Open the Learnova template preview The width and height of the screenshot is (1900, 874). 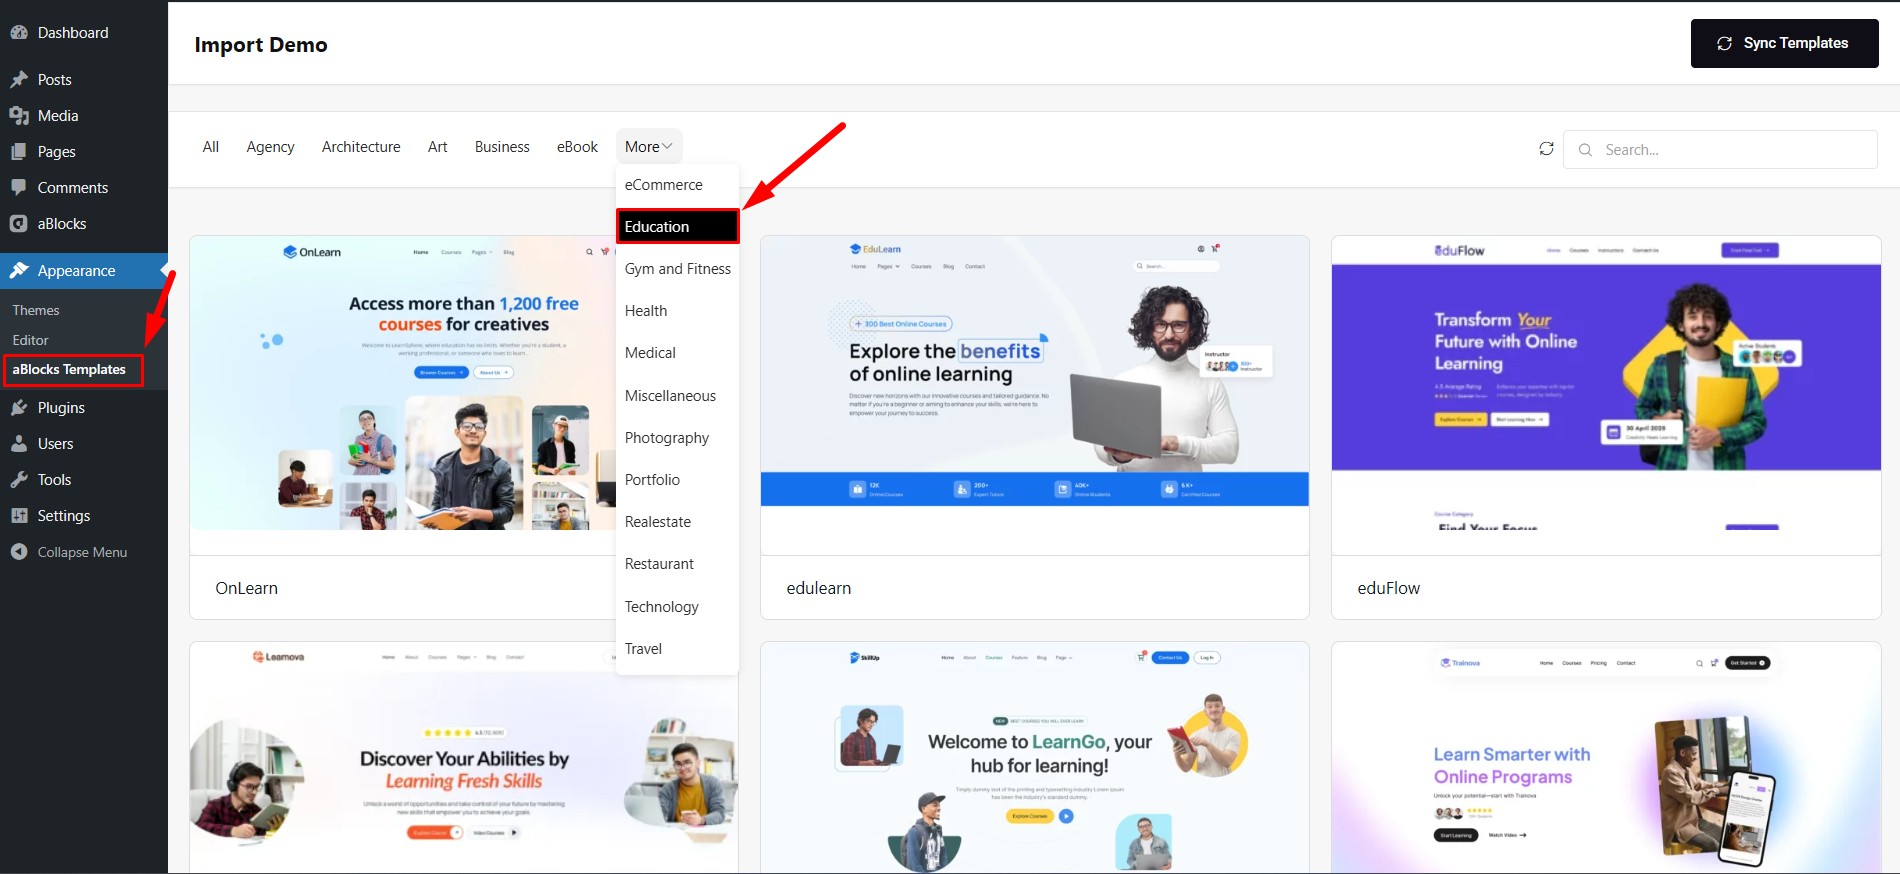[464, 757]
